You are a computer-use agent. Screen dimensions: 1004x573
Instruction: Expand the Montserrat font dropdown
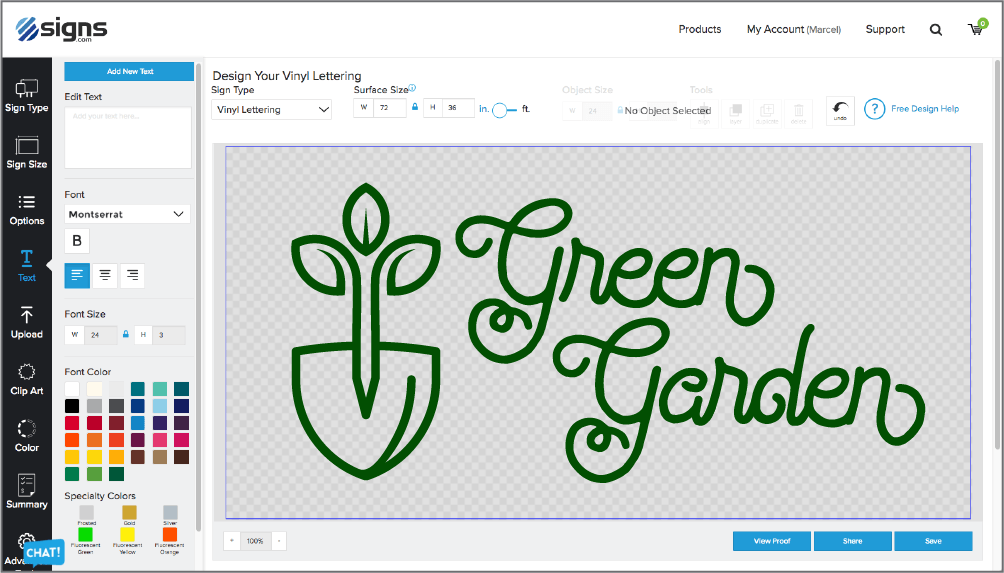[x=127, y=214]
